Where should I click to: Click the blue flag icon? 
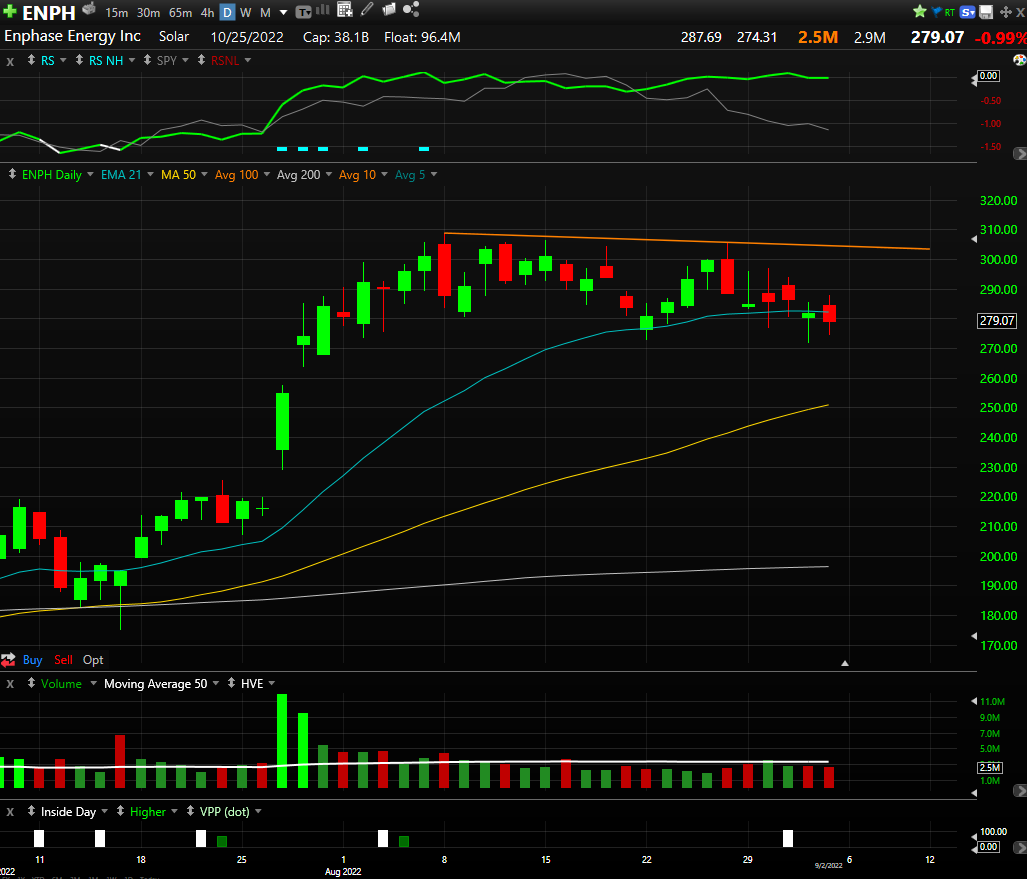tap(936, 12)
